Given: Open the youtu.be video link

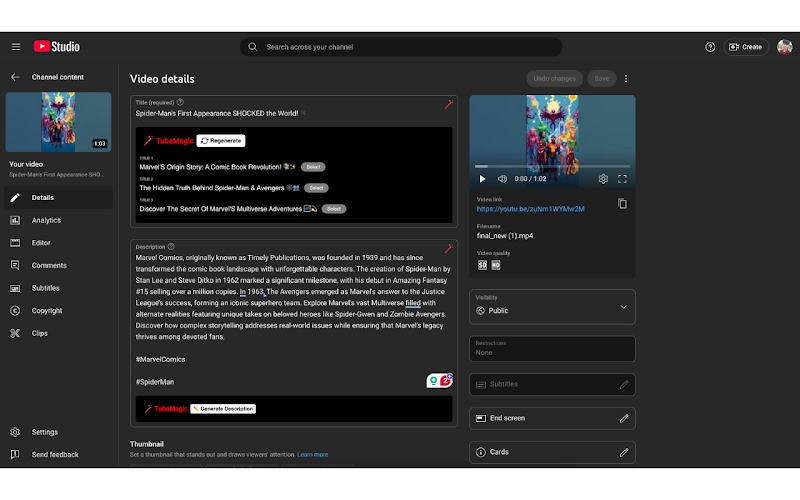Looking at the screenshot, I should tap(531, 209).
